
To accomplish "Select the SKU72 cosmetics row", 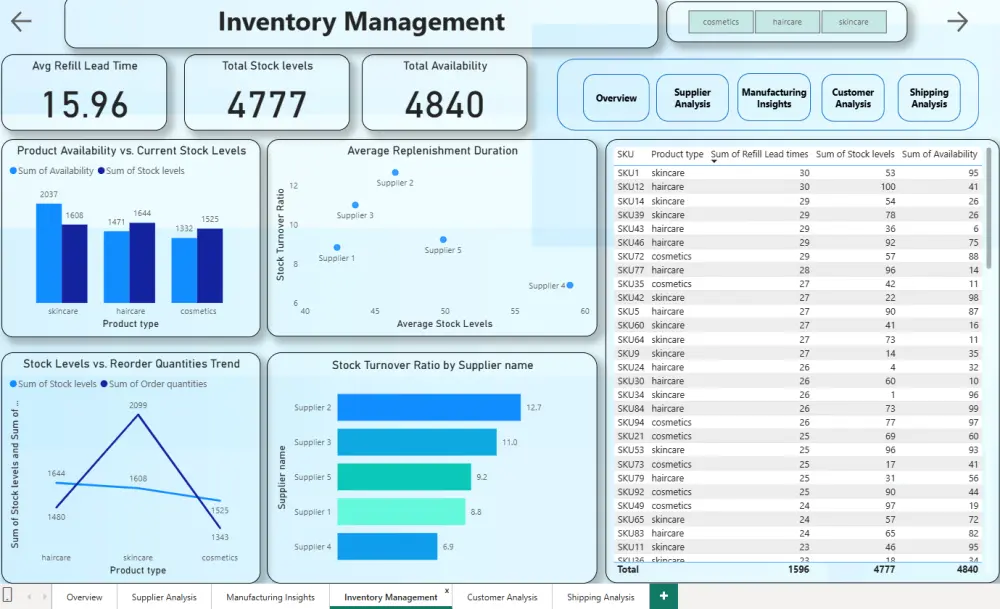I will (797, 256).
